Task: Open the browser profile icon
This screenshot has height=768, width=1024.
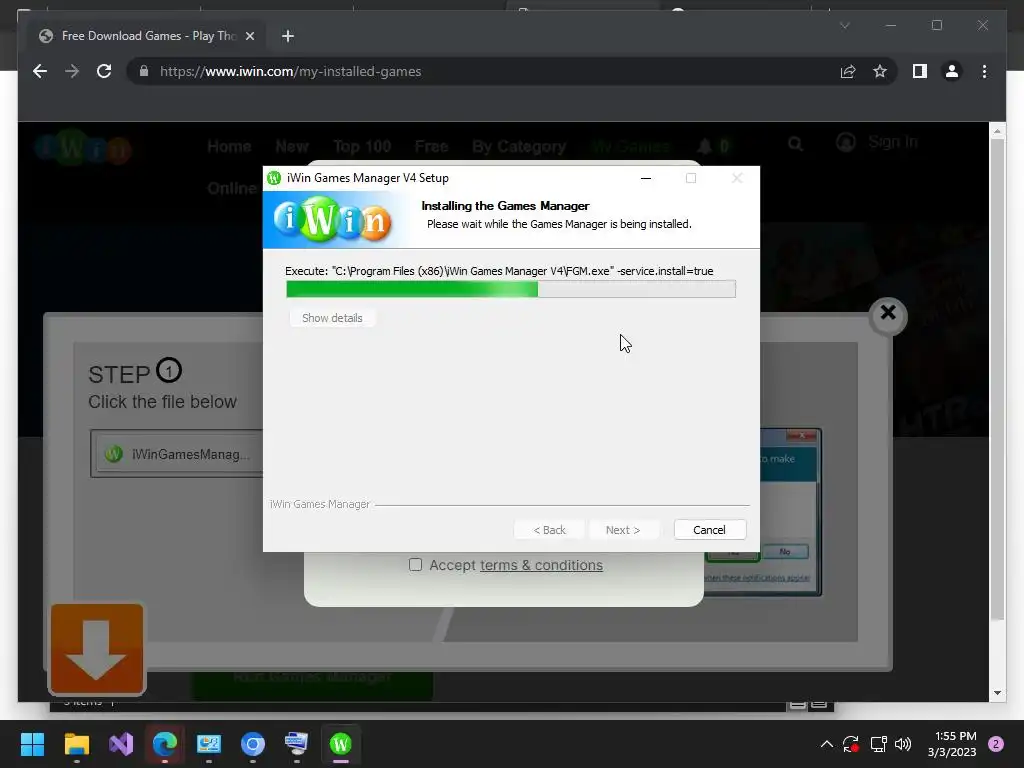Action: [952, 71]
